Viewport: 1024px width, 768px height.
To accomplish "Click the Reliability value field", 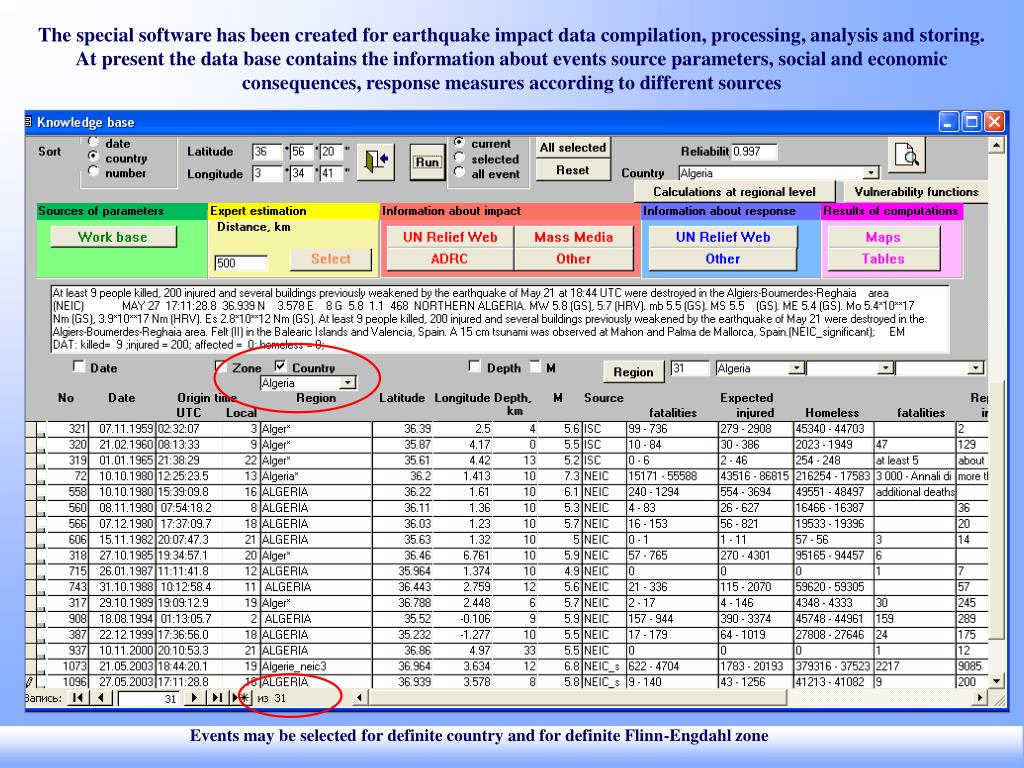I will 754,152.
